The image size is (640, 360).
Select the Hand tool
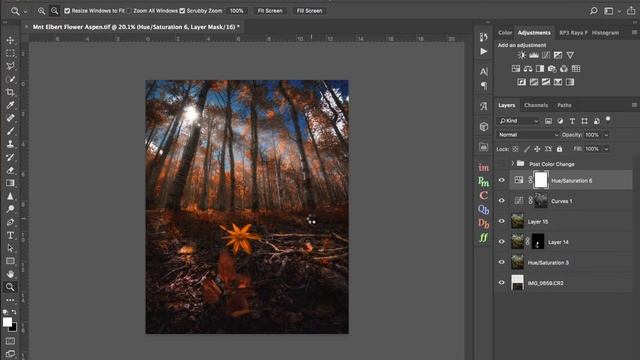[x=10, y=274]
